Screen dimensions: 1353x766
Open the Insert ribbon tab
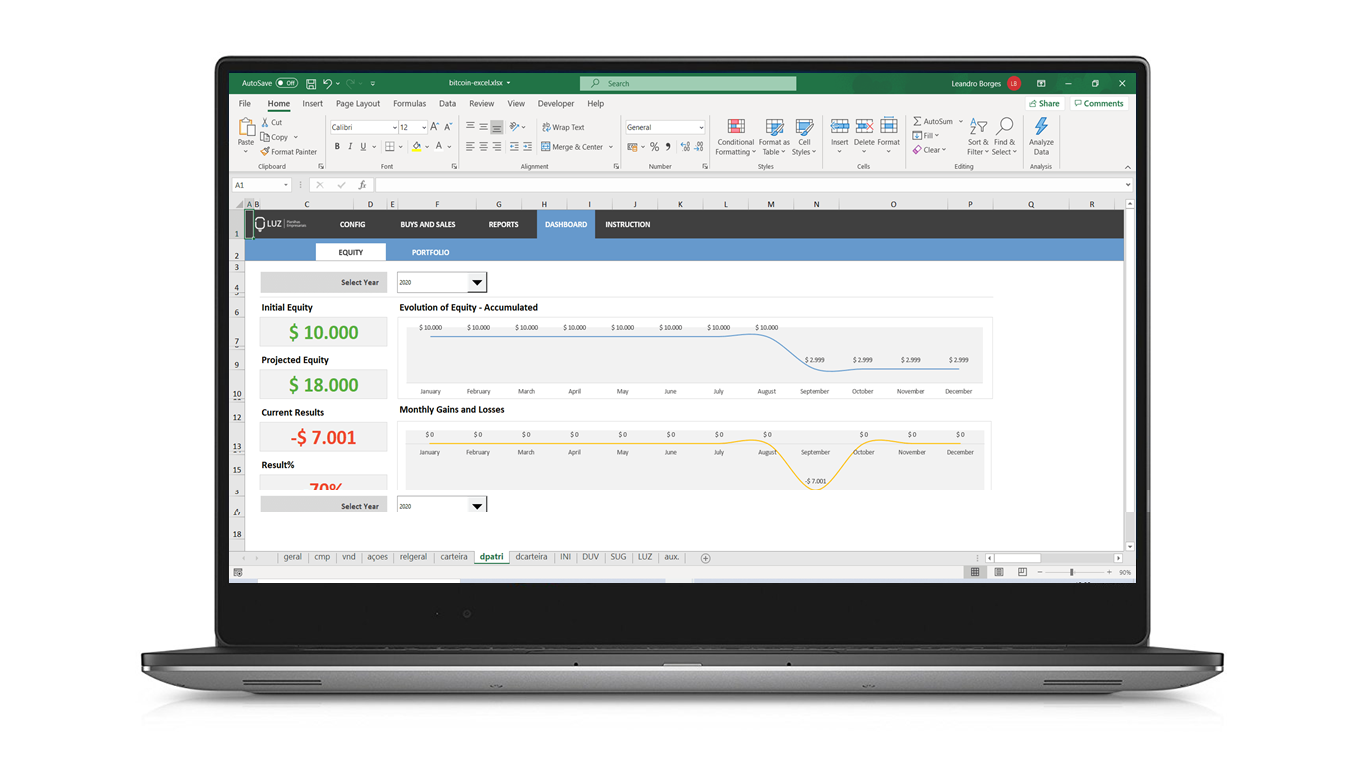(x=313, y=104)
